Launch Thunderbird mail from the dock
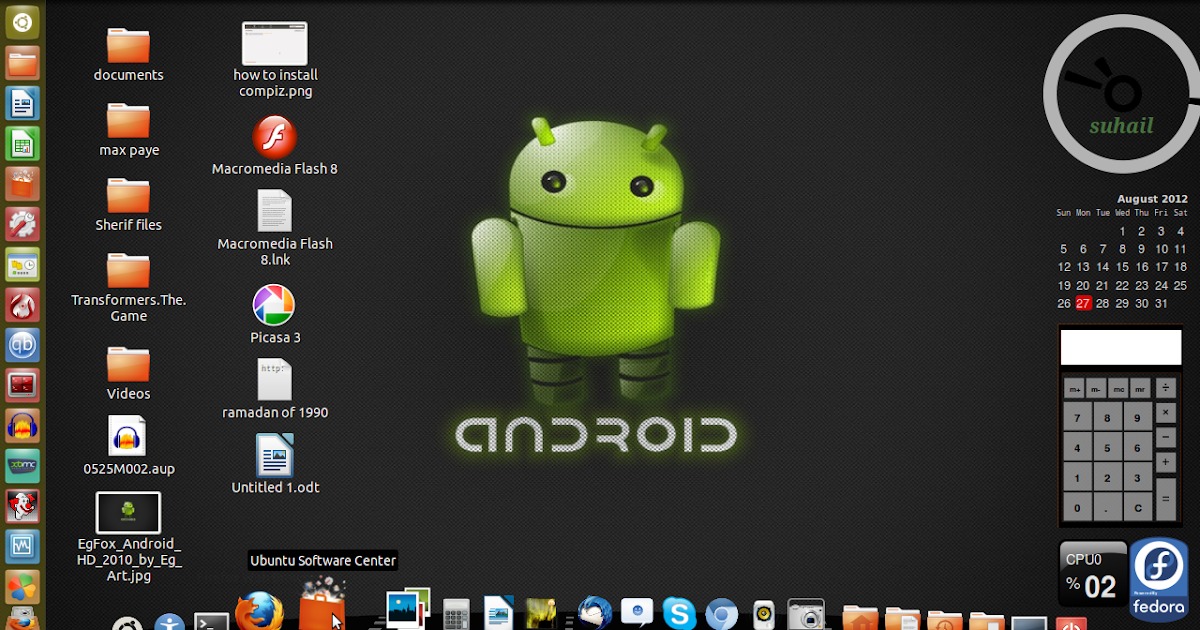1200x630 pixels. point(594,613)
